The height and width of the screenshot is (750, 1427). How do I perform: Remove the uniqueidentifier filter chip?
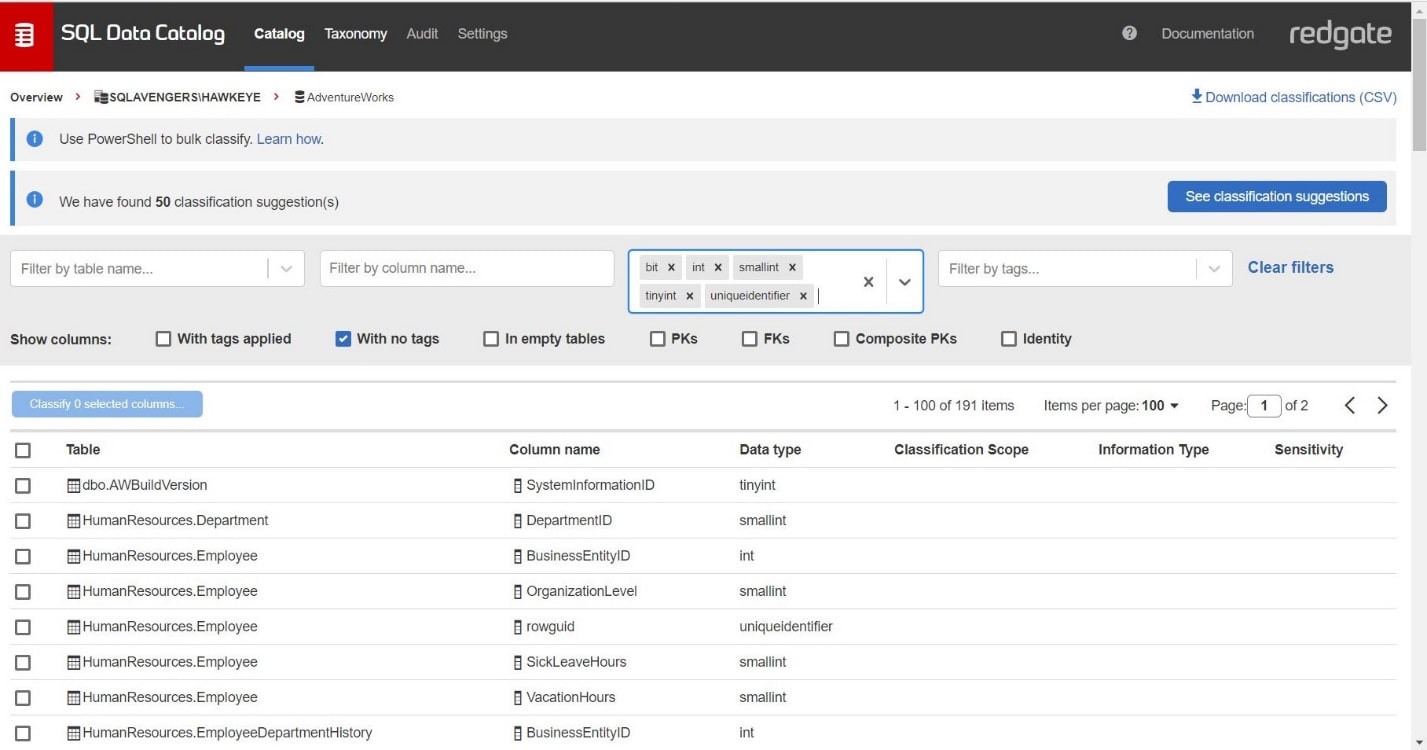coord(803,296)
